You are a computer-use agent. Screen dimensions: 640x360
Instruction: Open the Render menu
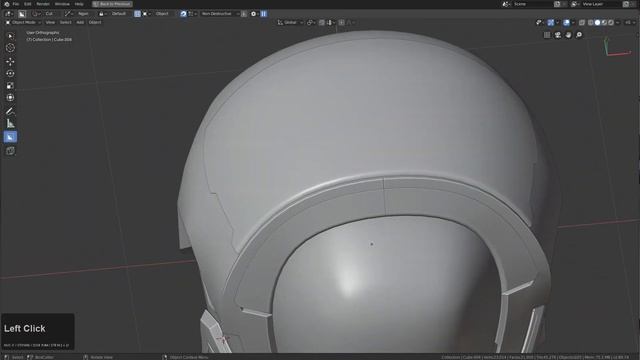click(43, 4)
